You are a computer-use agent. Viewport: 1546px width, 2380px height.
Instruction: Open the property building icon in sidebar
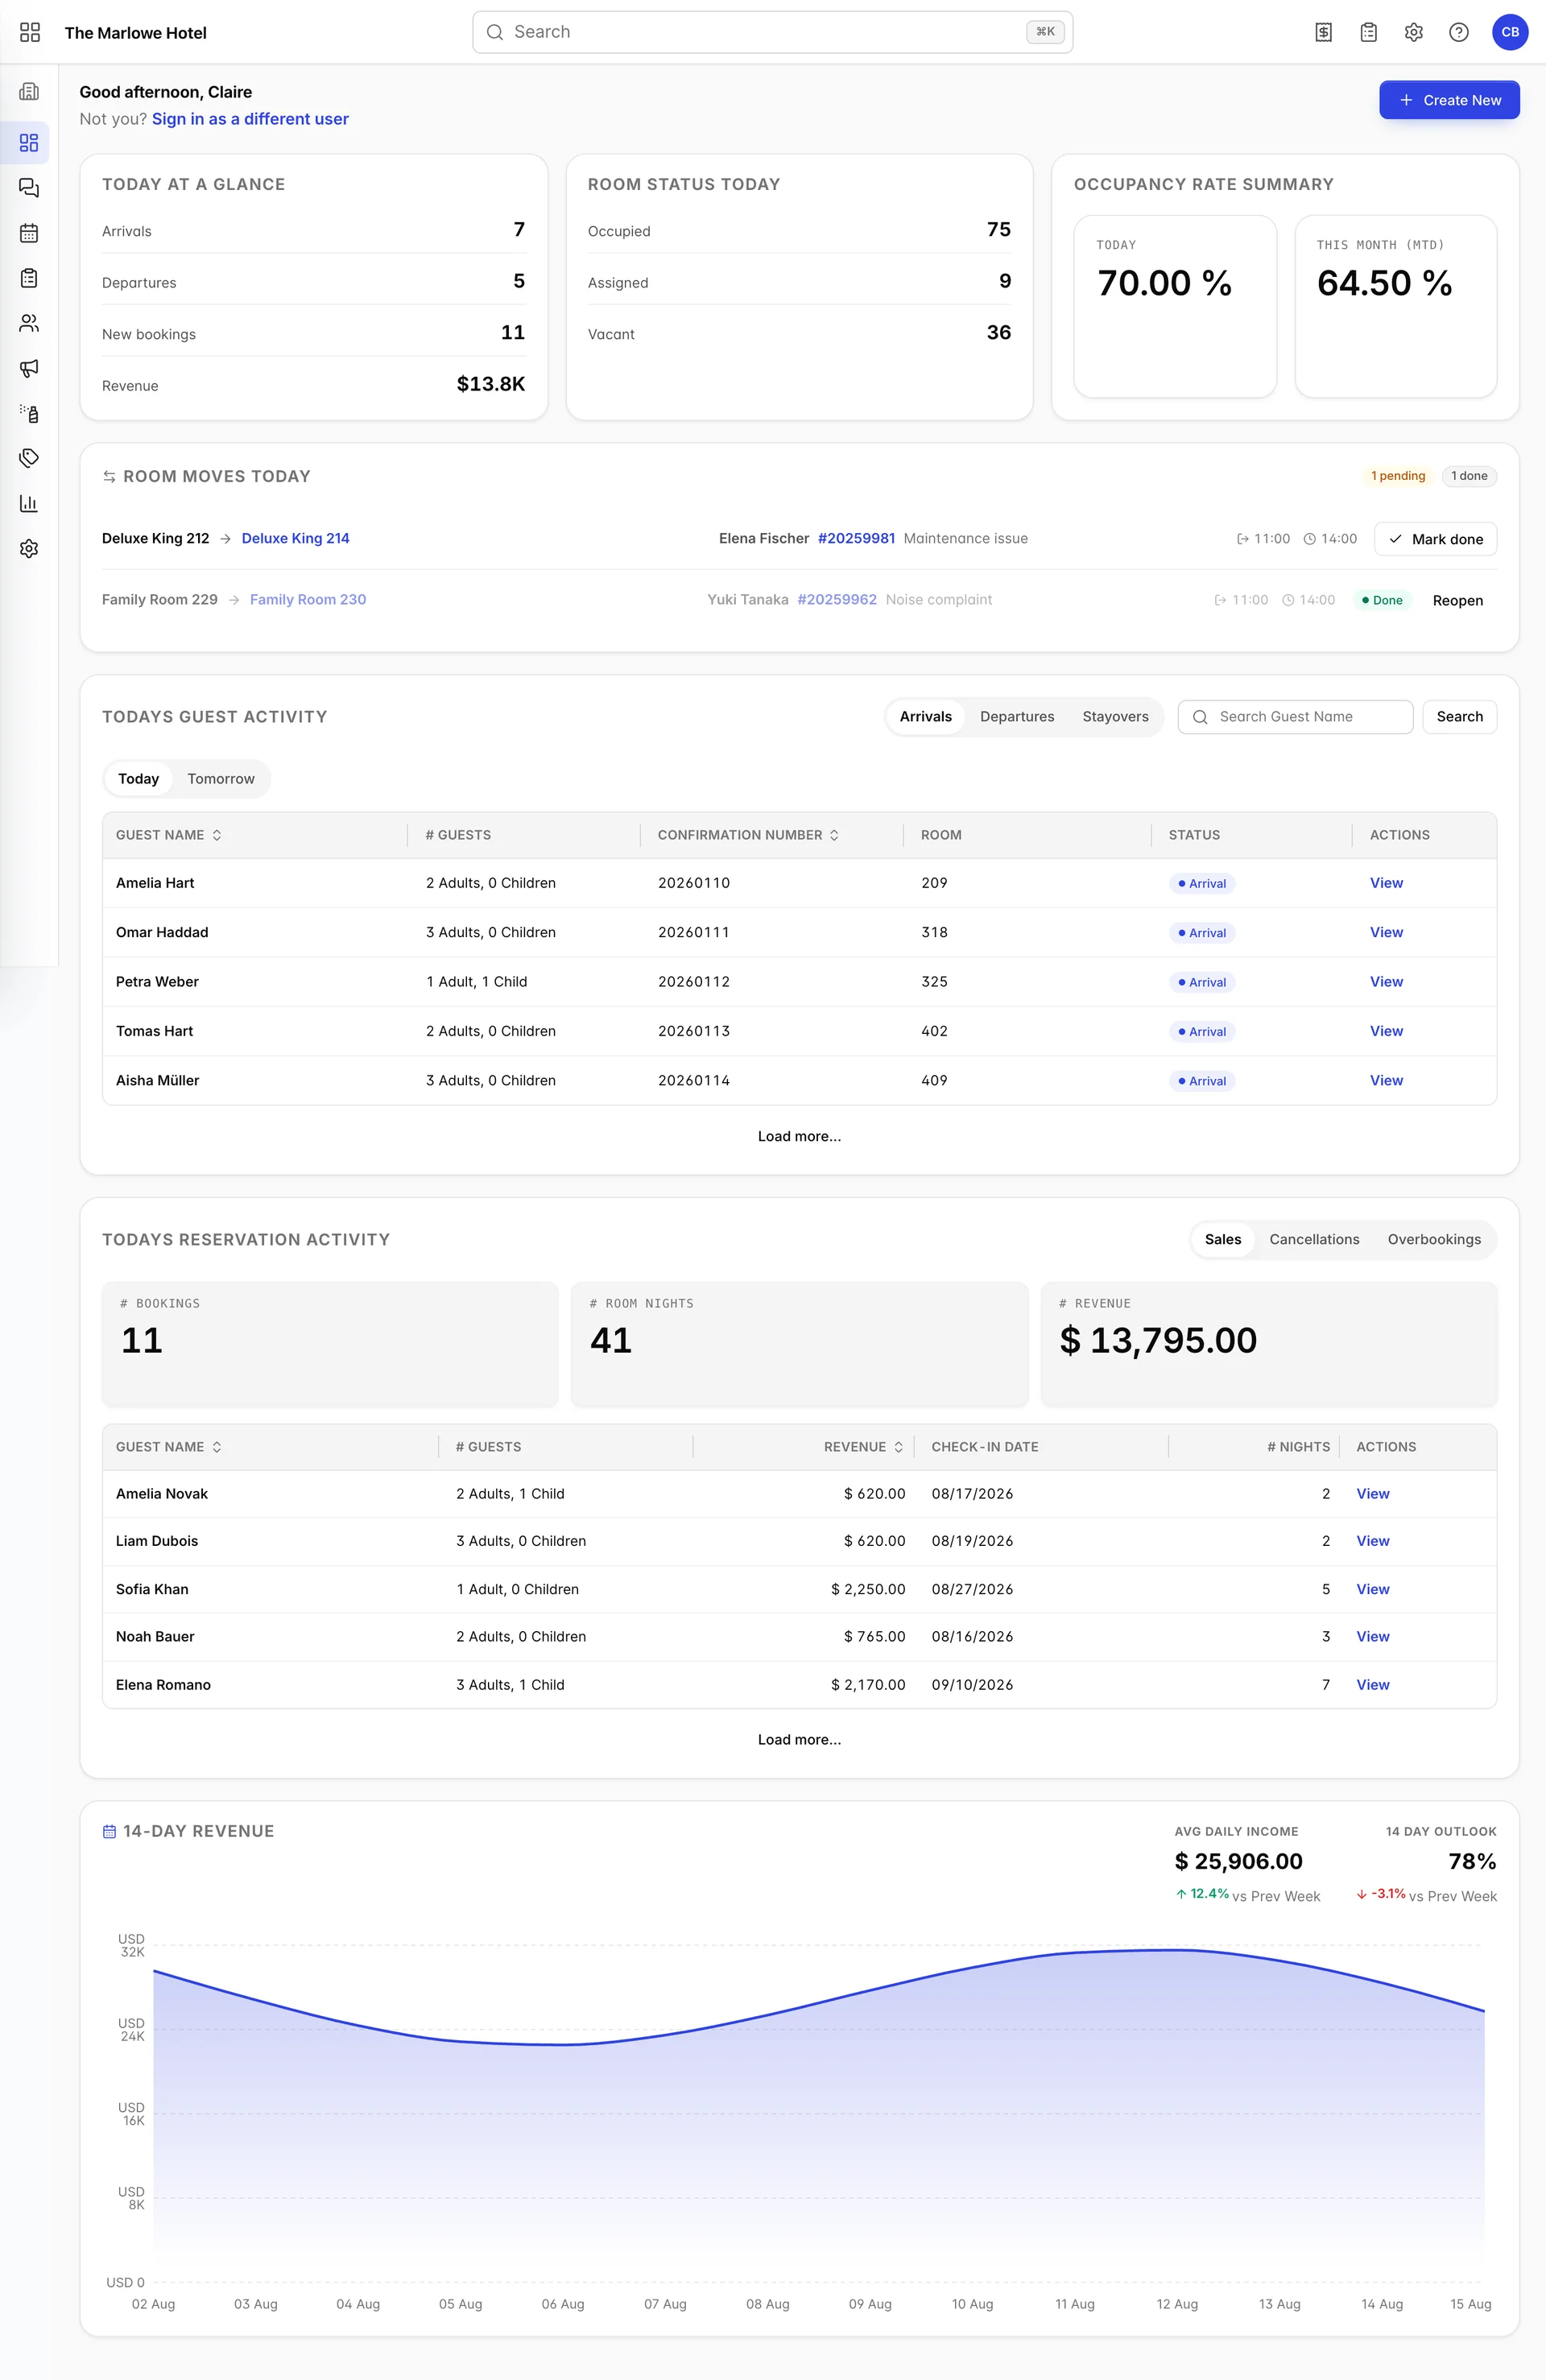pos(29,92)
